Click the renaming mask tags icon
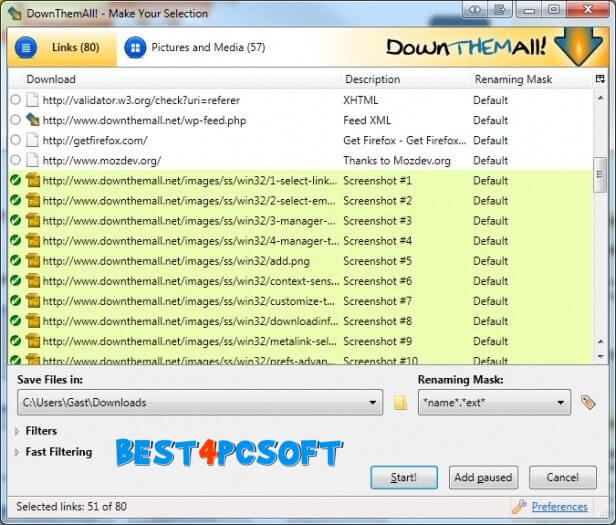The height and width of the screenshot is (525, 616). click(588, 402)
